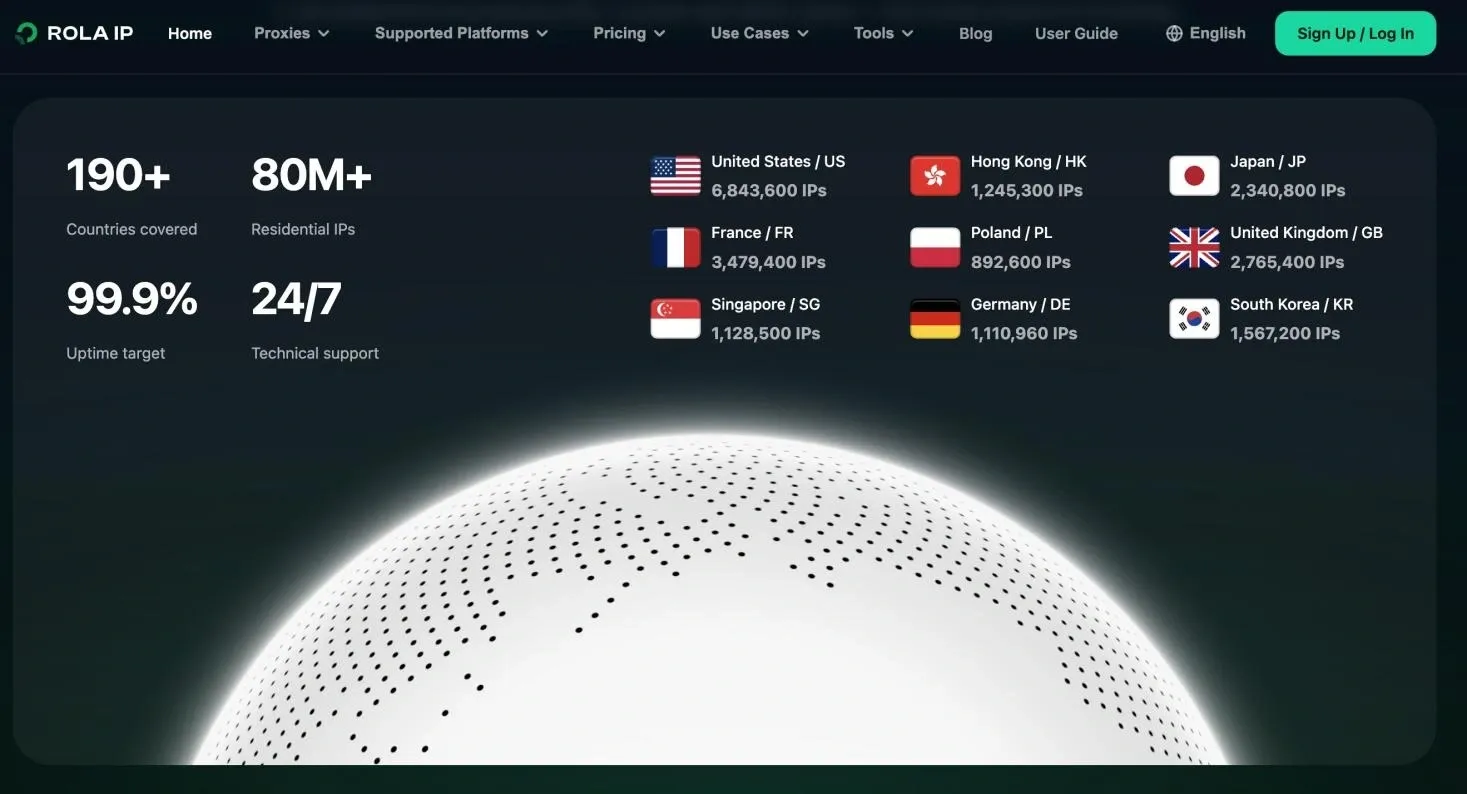Click the 892,600 IPs count
The image size is (1467, 794).
1021,262
